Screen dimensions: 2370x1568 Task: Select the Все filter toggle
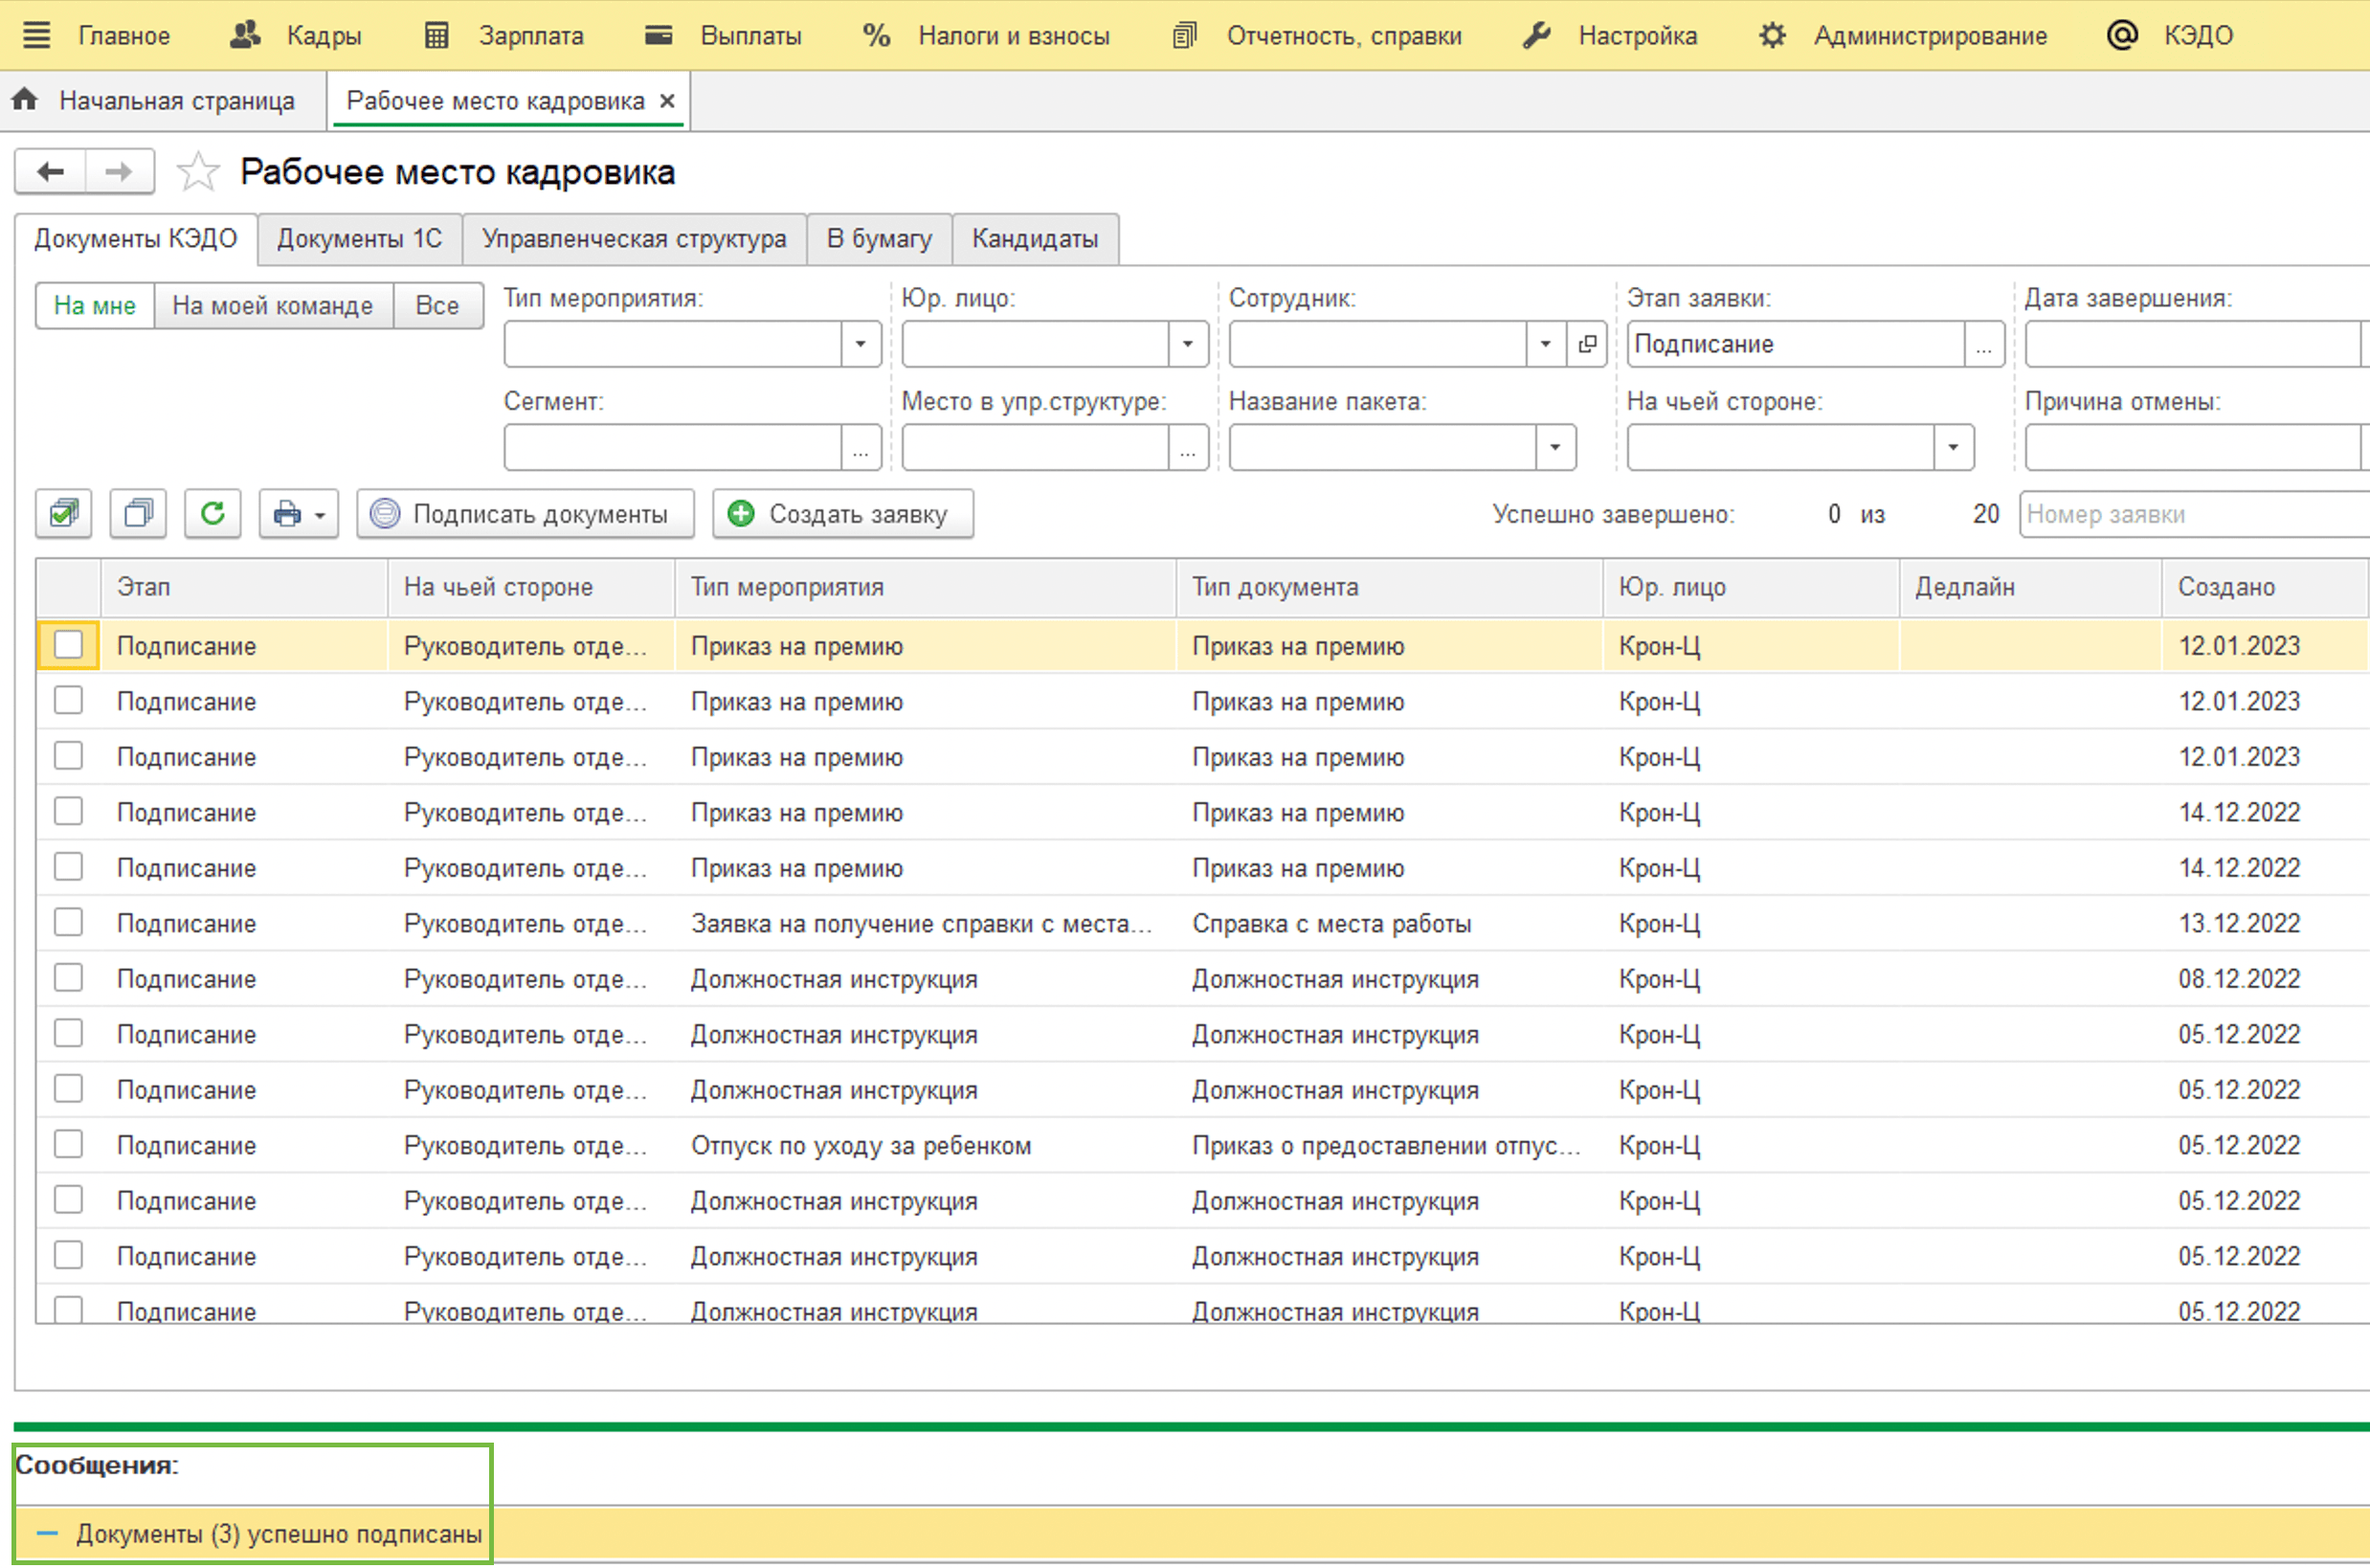(x=438, y=305)
